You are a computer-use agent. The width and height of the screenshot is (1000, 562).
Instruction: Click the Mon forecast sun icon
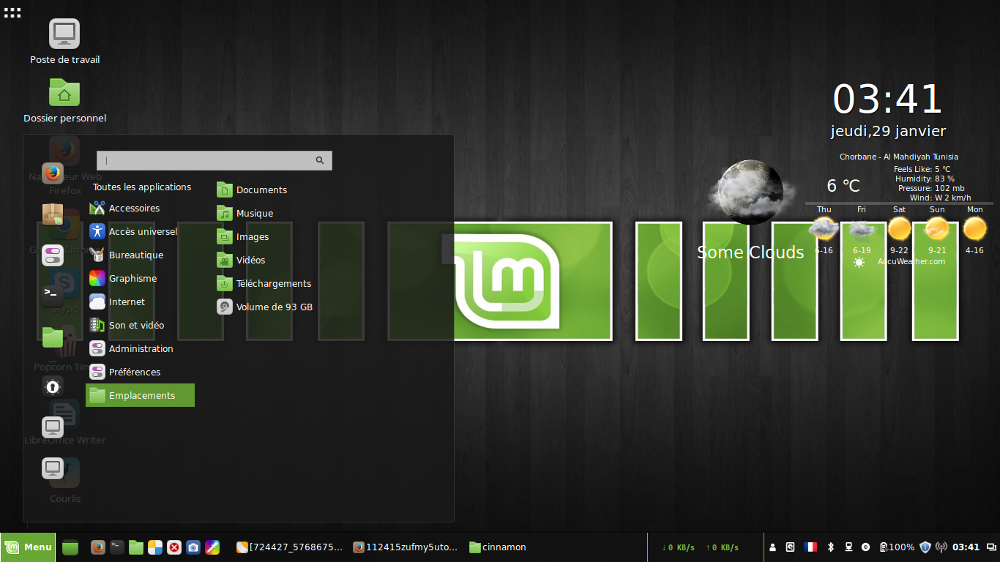pos(974,228)
